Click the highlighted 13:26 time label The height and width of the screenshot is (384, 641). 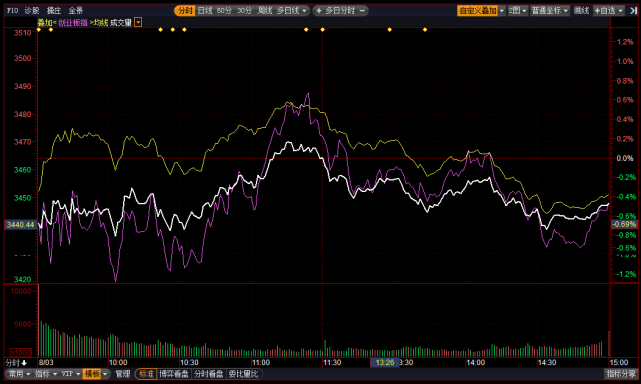coord(385,363)
